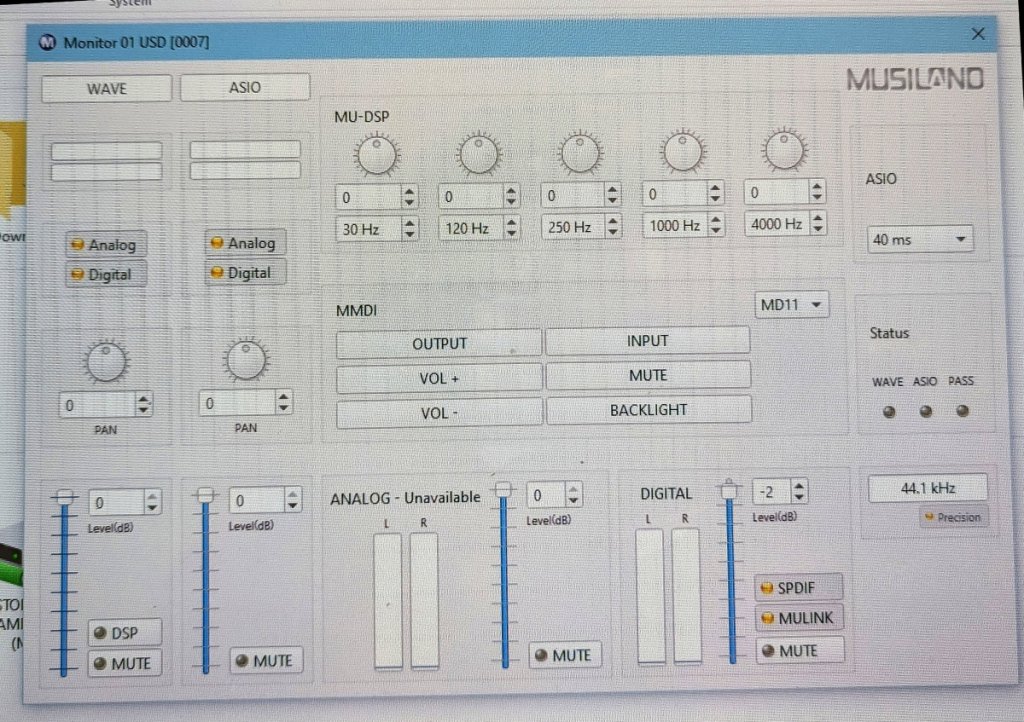Mute the WAVE channel
This screenshot has height=722, width=1024.
(124, 664)
